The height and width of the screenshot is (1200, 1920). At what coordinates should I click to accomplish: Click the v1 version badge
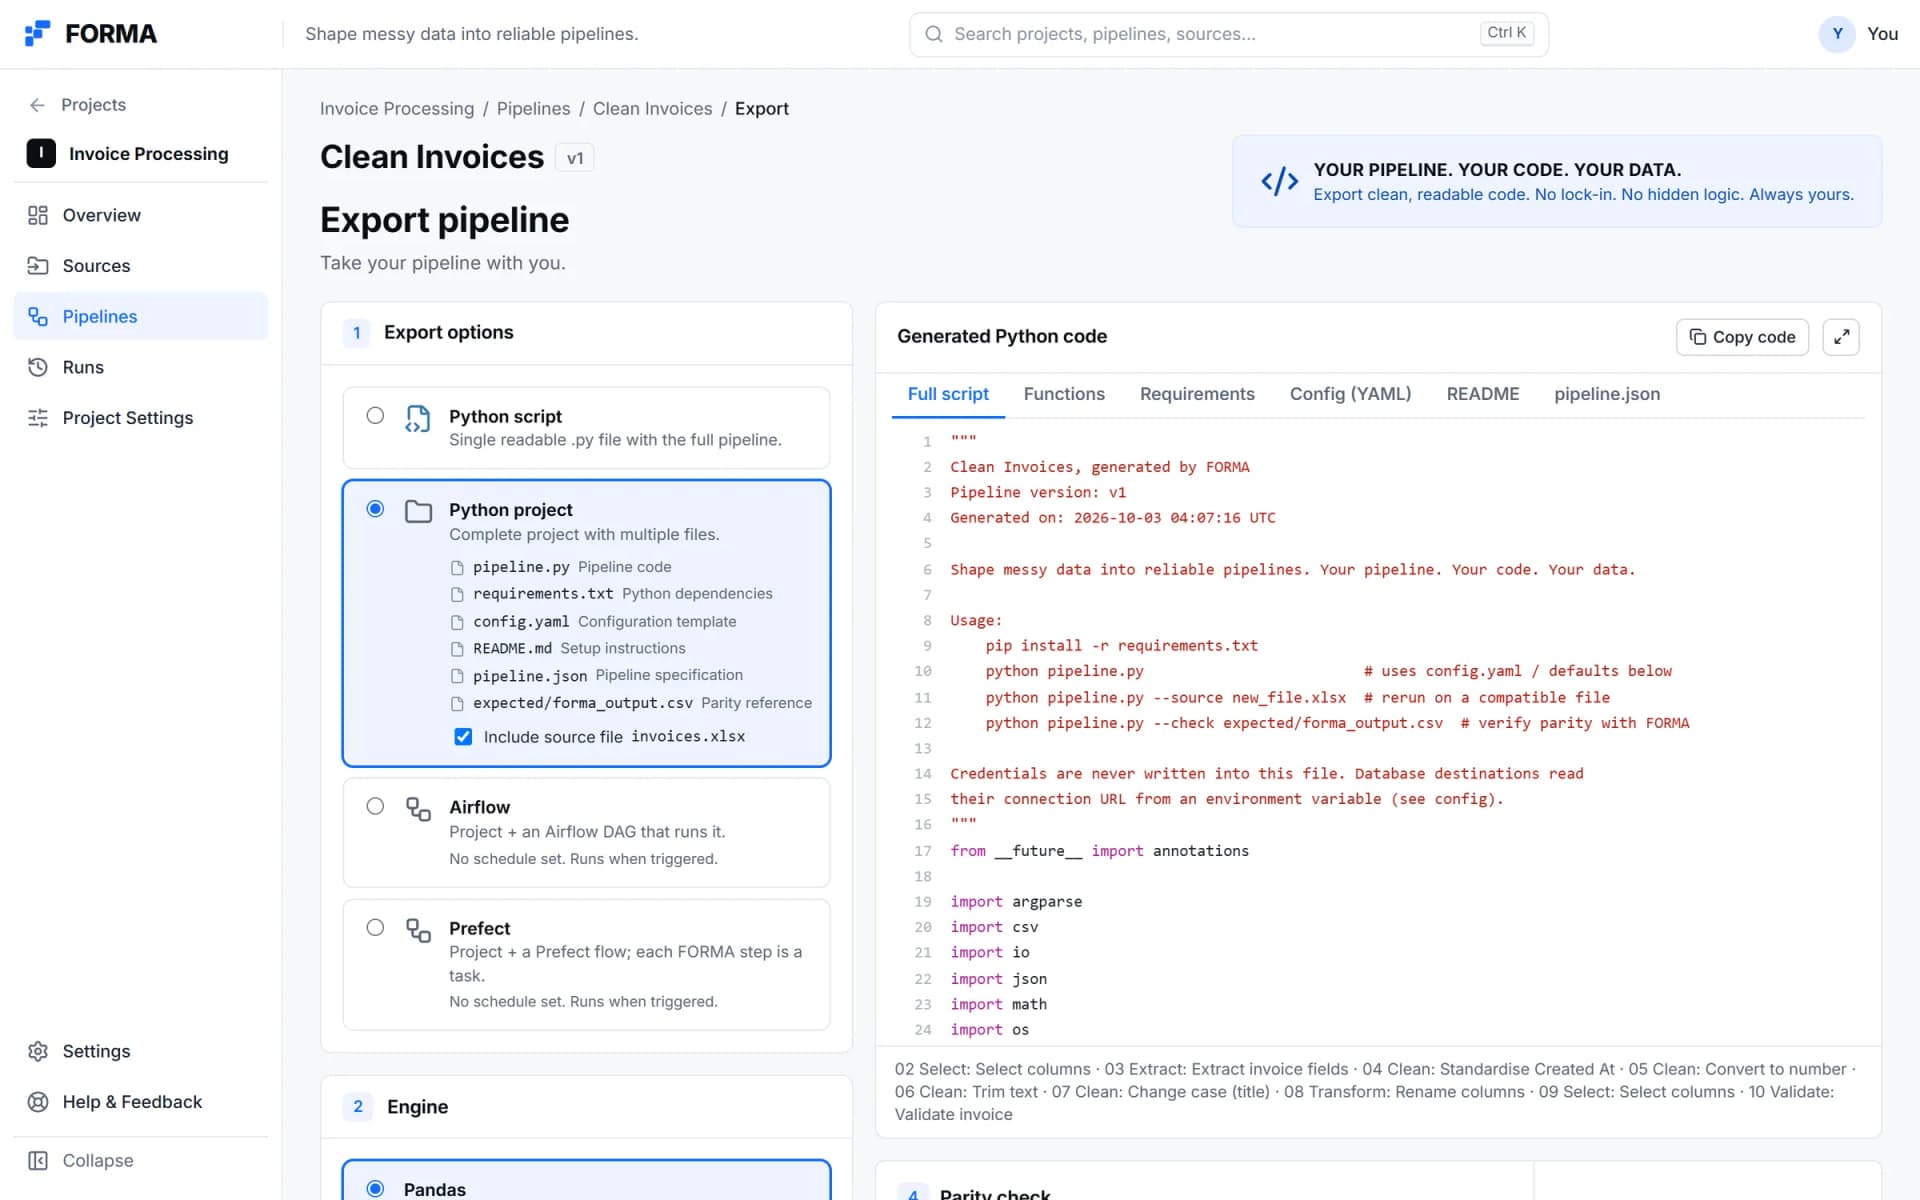(x=575, y=158)
